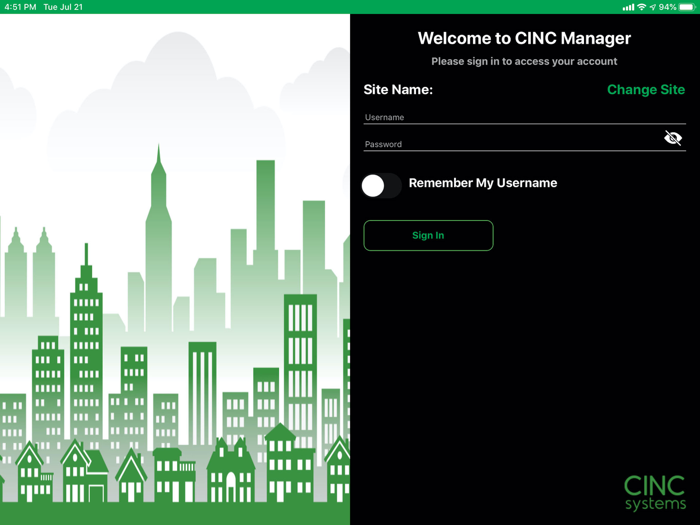700x525 pixels.
Task: Click the battery icon in status bar
Action: point(688,7)
